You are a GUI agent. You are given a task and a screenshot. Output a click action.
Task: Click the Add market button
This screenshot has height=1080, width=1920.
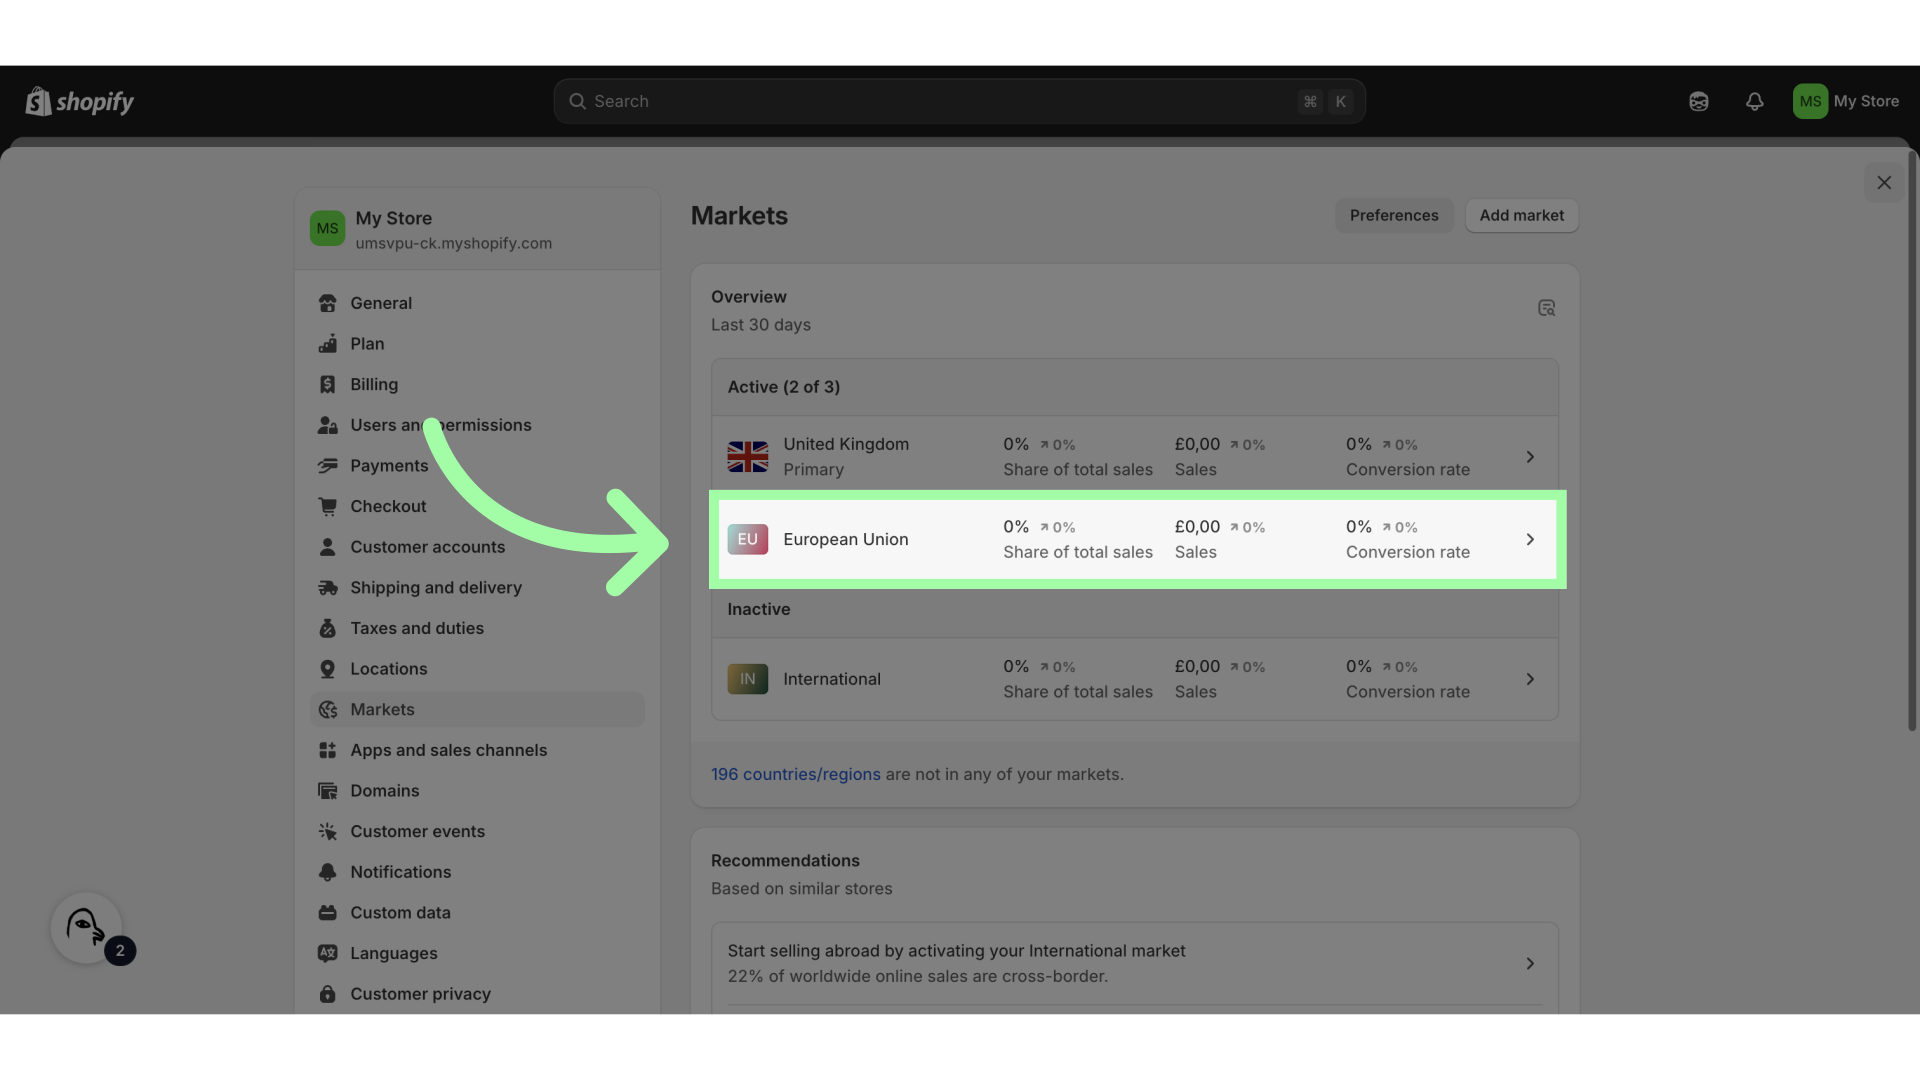tap(1521, 216)
